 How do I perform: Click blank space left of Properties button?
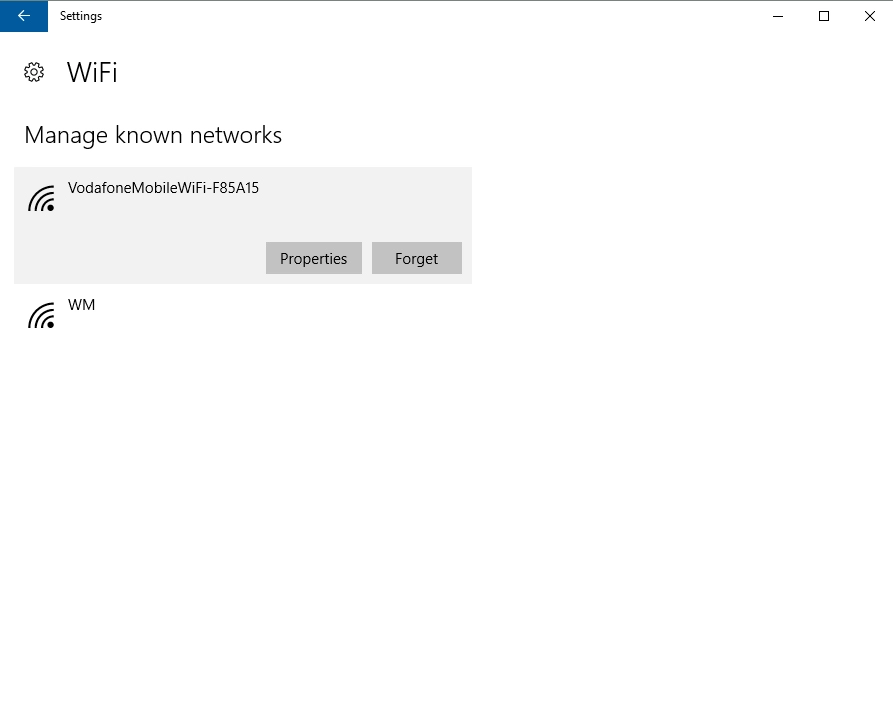coord(150,258)
